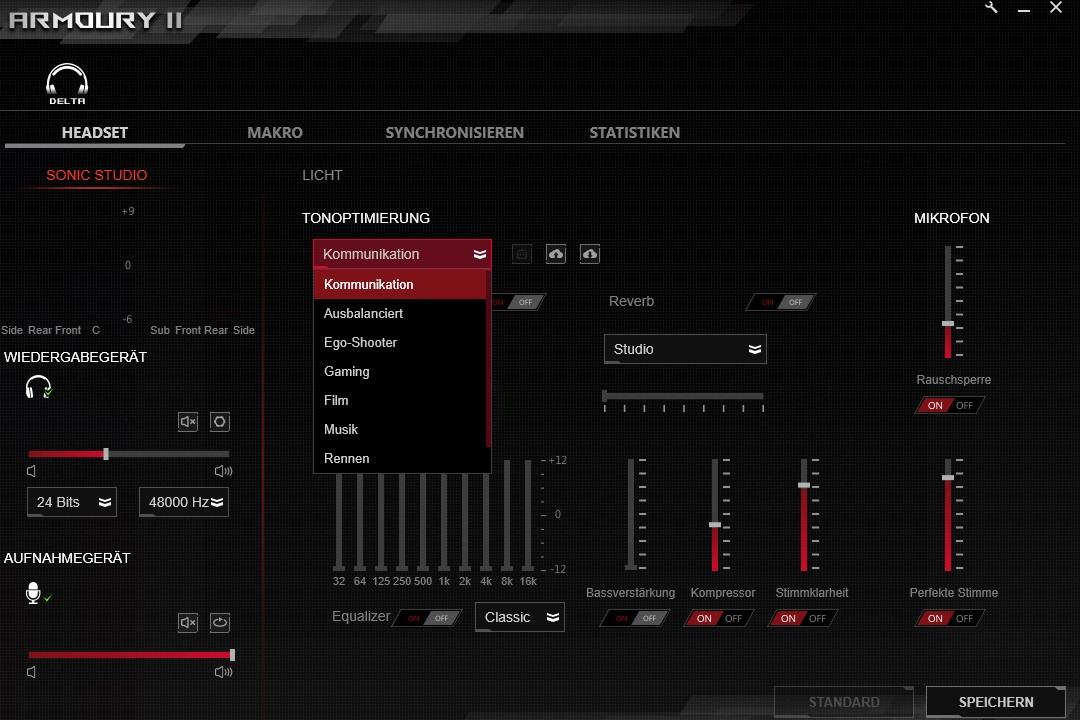Click the STANDARD button
This screenshot has height=720, width=1080.
tap(844, 702)
